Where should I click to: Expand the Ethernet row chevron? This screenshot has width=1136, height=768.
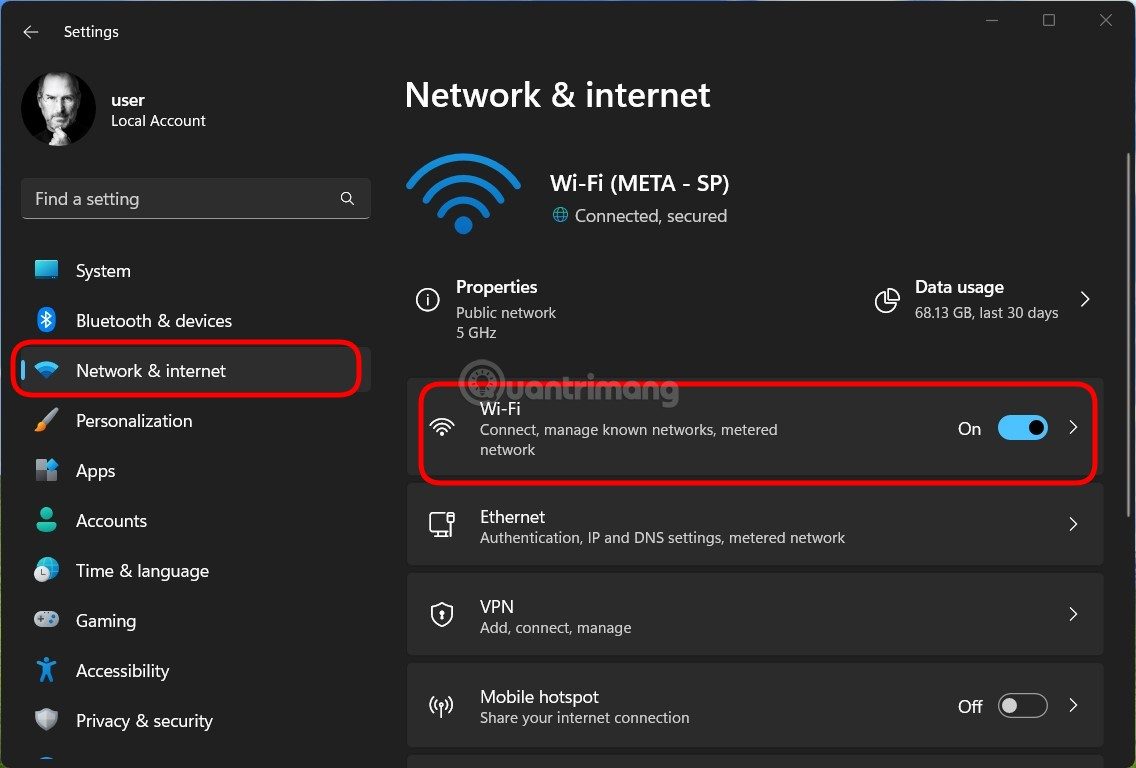coord(1073,524)
